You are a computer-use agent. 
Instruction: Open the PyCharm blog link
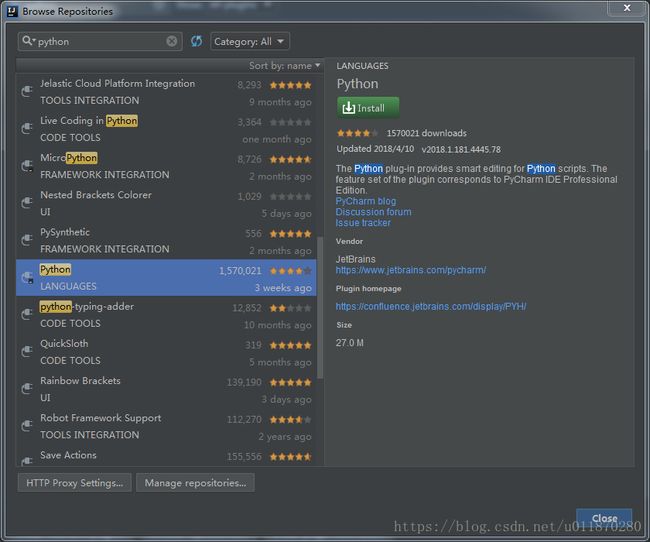click(366, 201)
